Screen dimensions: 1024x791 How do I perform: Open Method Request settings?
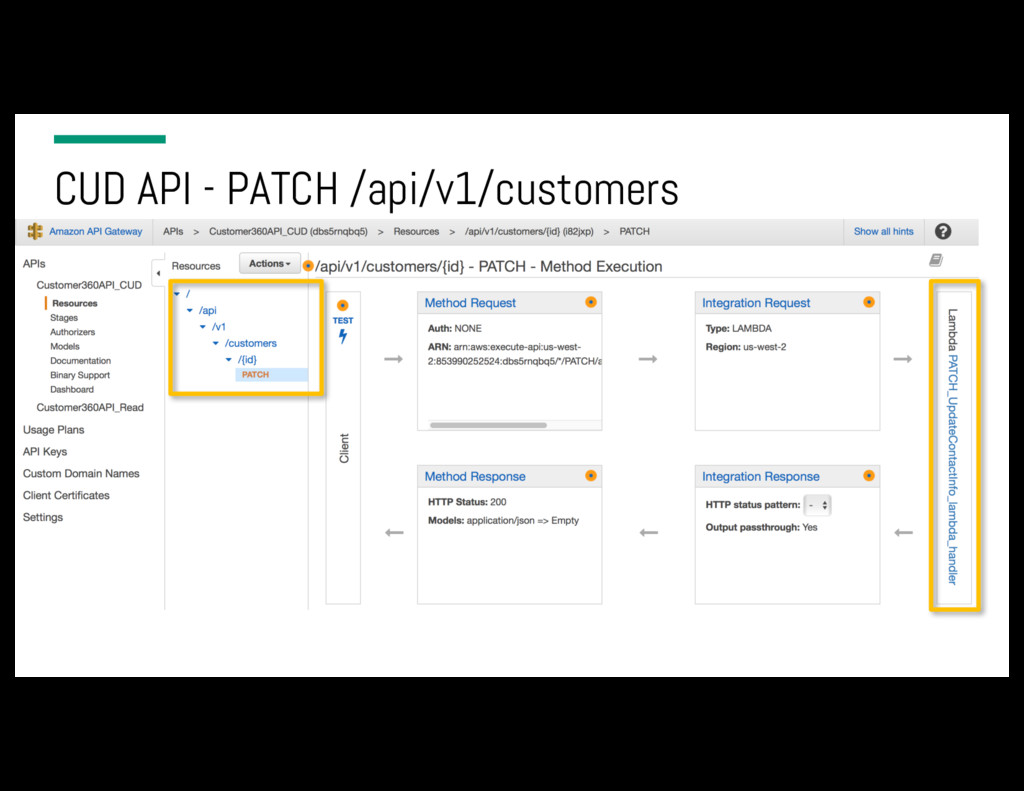point(470,302)
